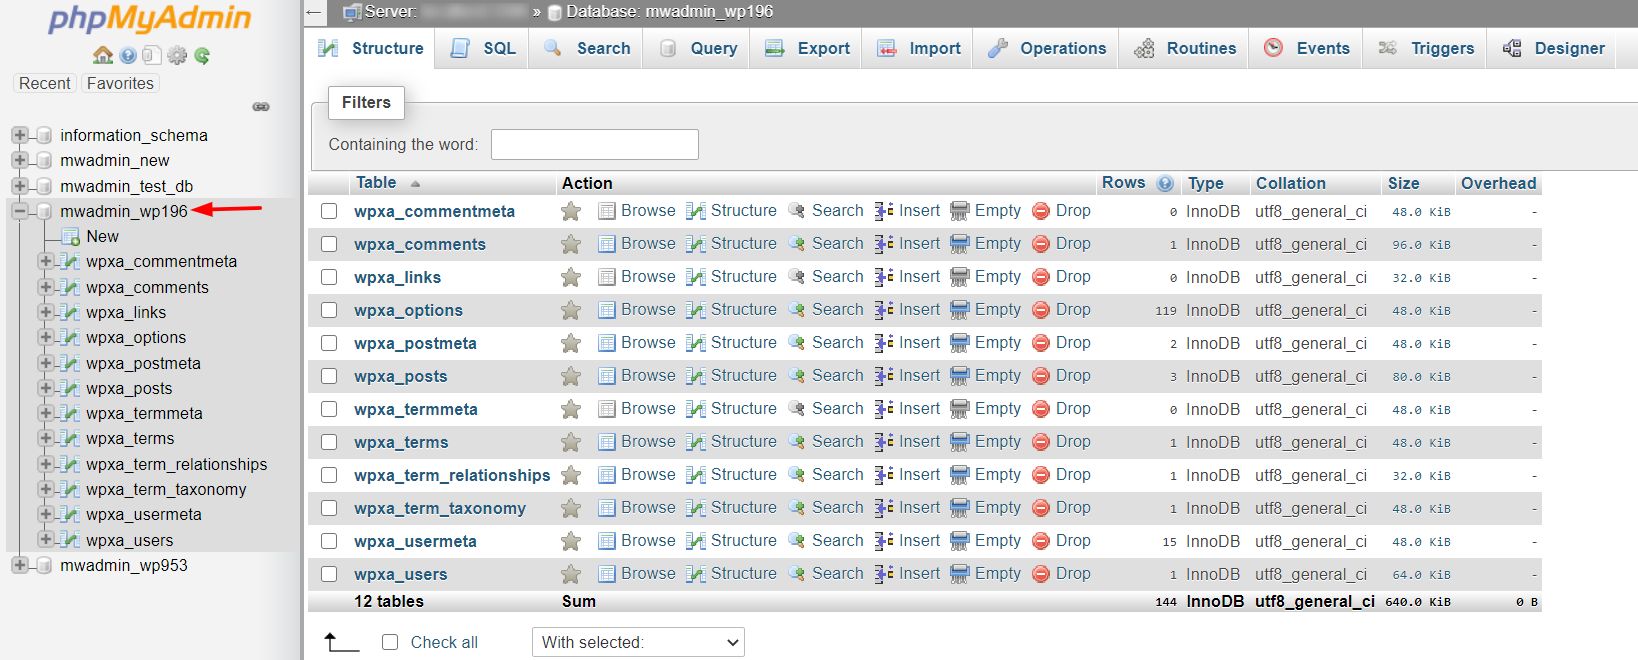This screenshot has height=660, width=1638.
Task: Open the wpxa_posts table link
Action: pyautogui.click(x=400, y=376)
